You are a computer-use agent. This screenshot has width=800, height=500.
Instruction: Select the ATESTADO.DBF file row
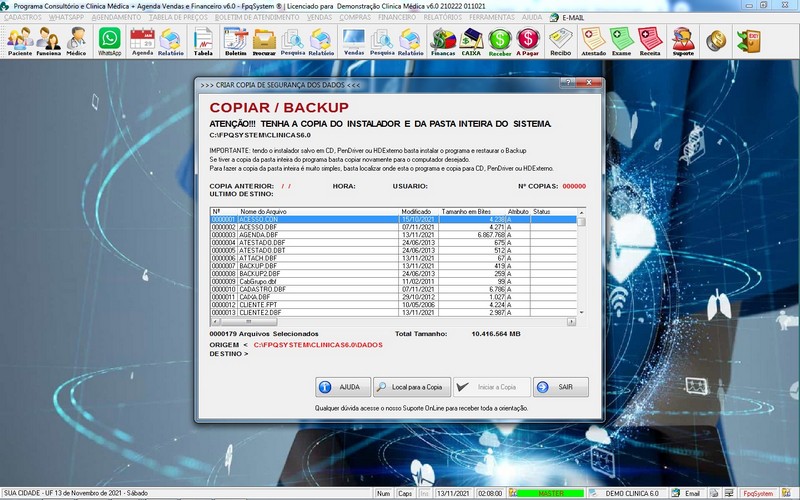393,242
